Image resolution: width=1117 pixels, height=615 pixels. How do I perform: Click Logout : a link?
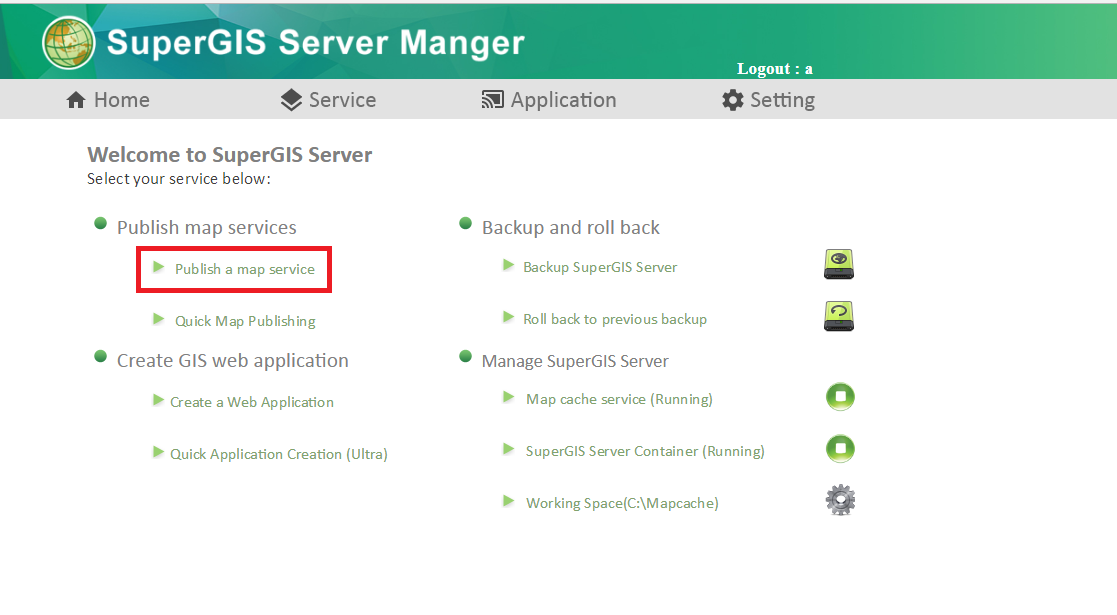[x=774, y=69]
